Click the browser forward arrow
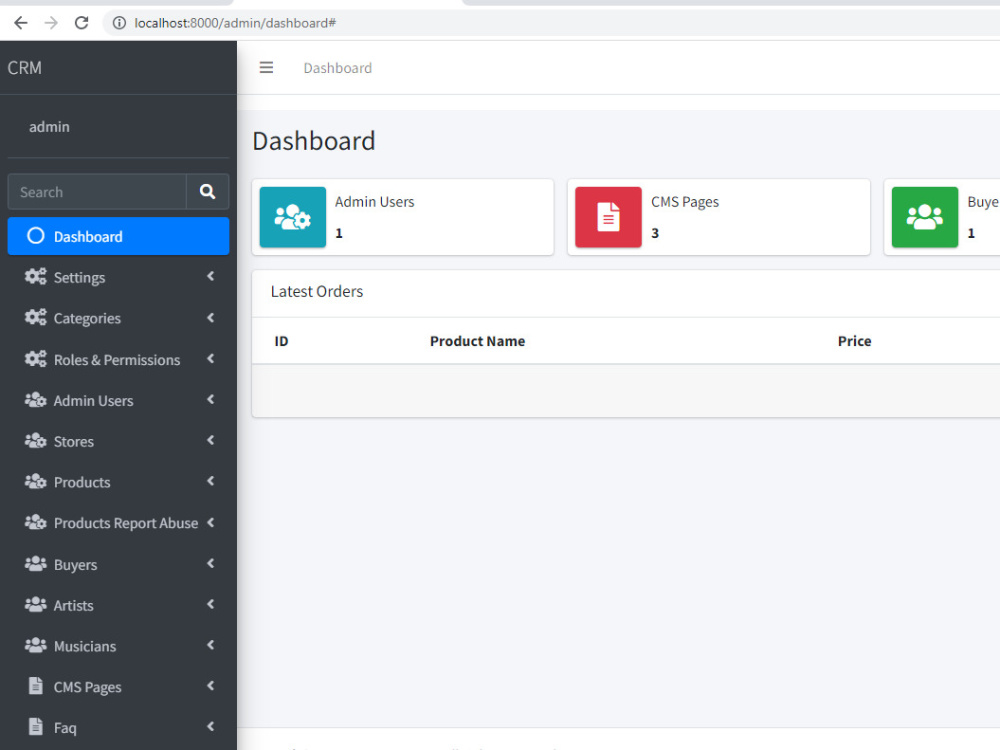Image resolution: width=1000 pixels, height=750 pixels. 51,23
